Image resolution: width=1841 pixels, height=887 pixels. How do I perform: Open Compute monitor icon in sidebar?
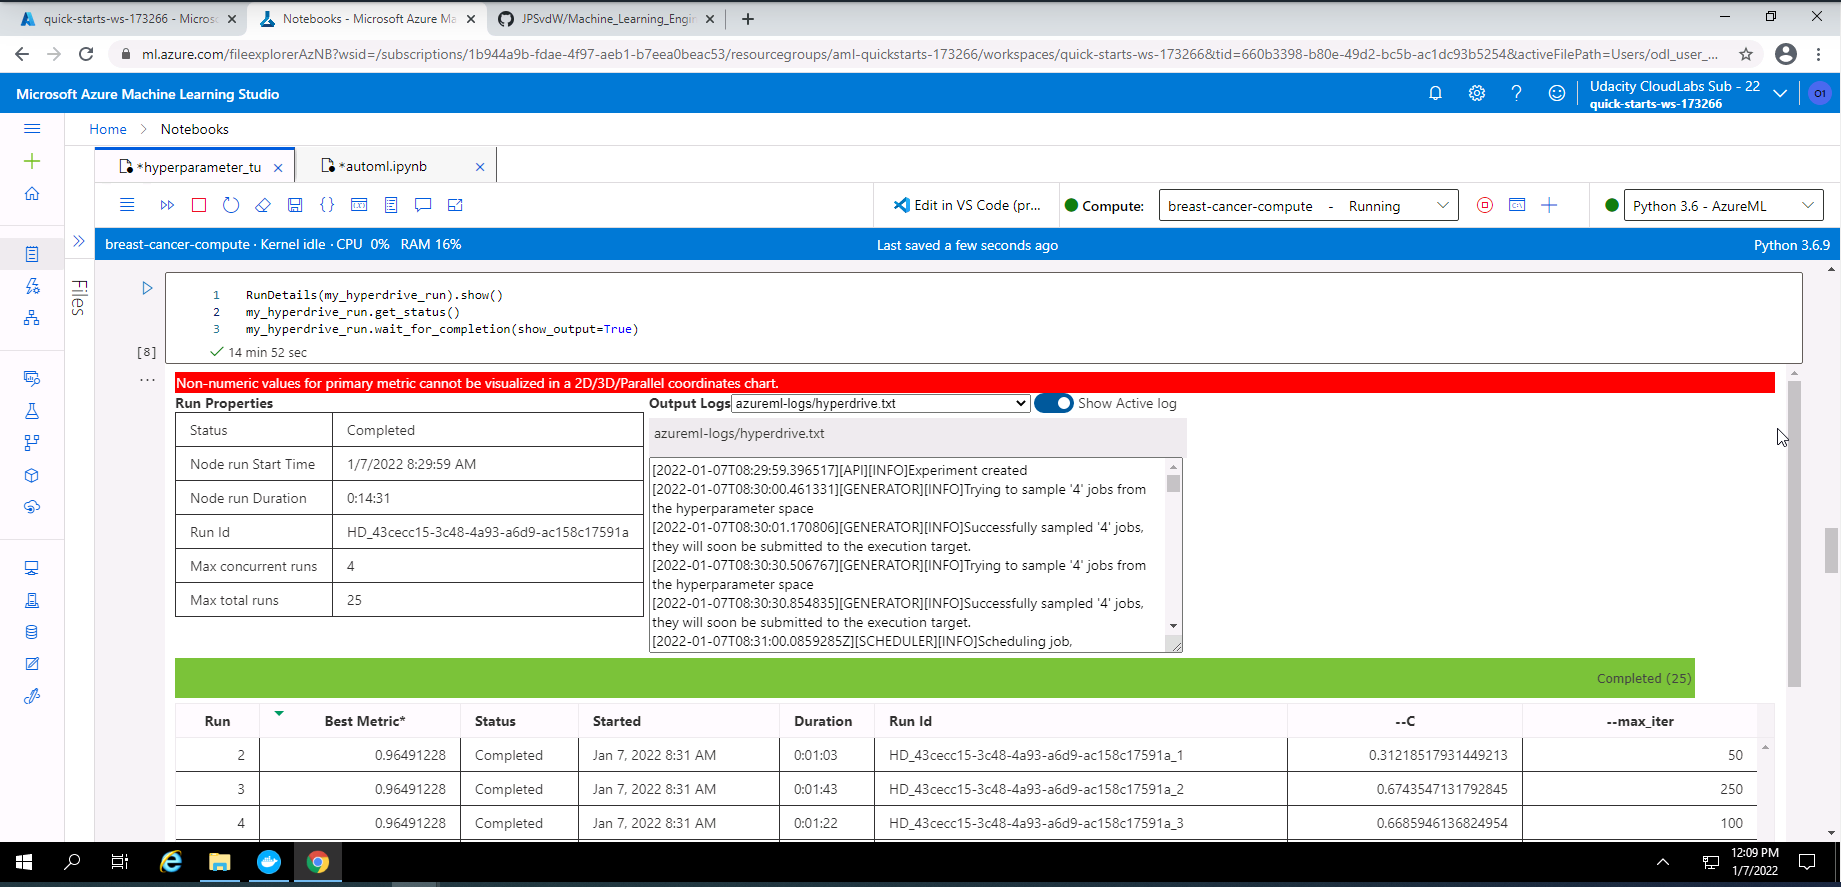[32, 568]
